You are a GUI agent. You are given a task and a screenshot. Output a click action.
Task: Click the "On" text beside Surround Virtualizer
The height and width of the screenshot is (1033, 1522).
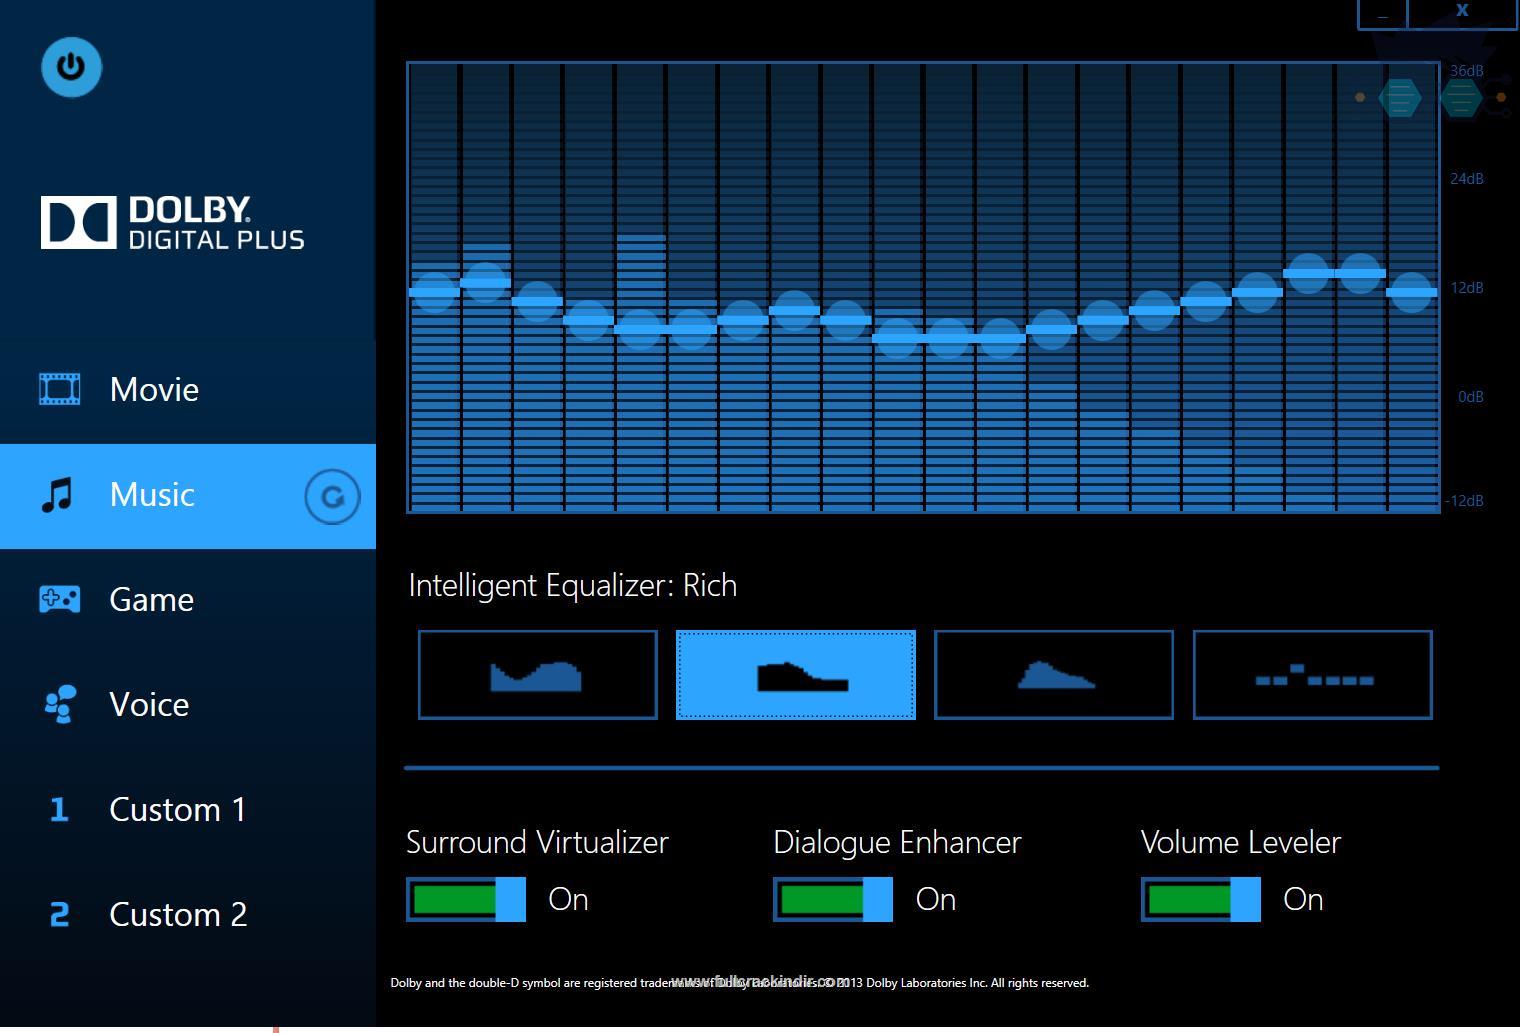(x=568, y=900)
